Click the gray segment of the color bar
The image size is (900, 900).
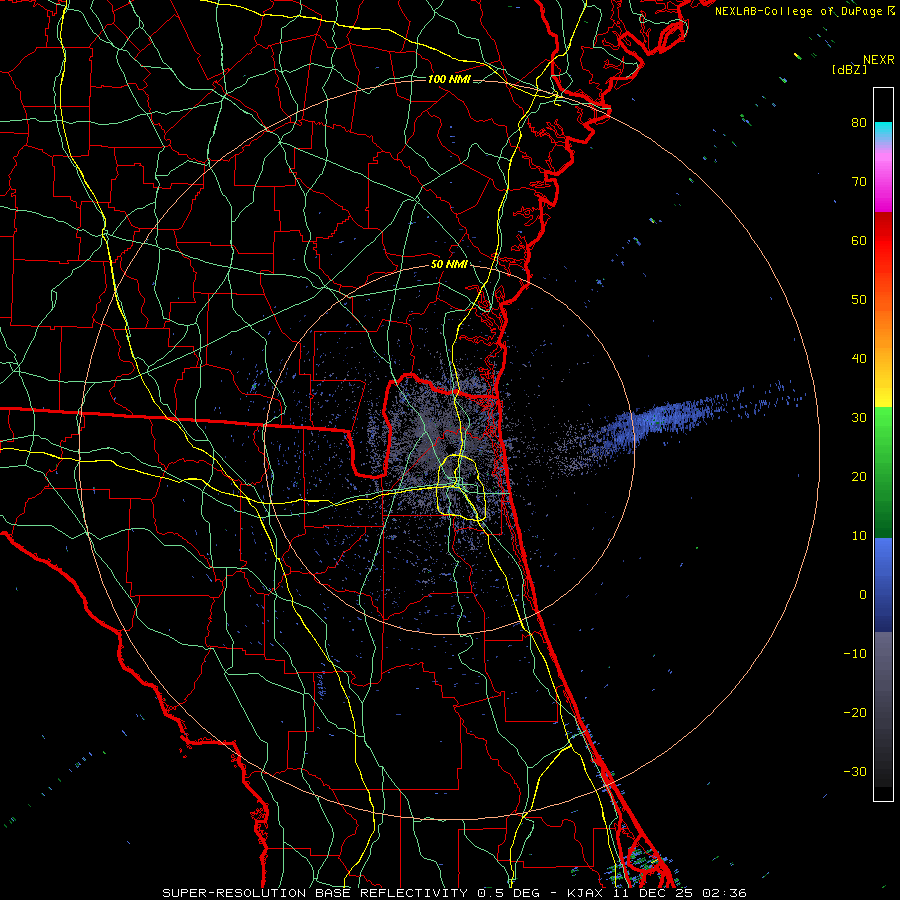[x=883, y=709]
